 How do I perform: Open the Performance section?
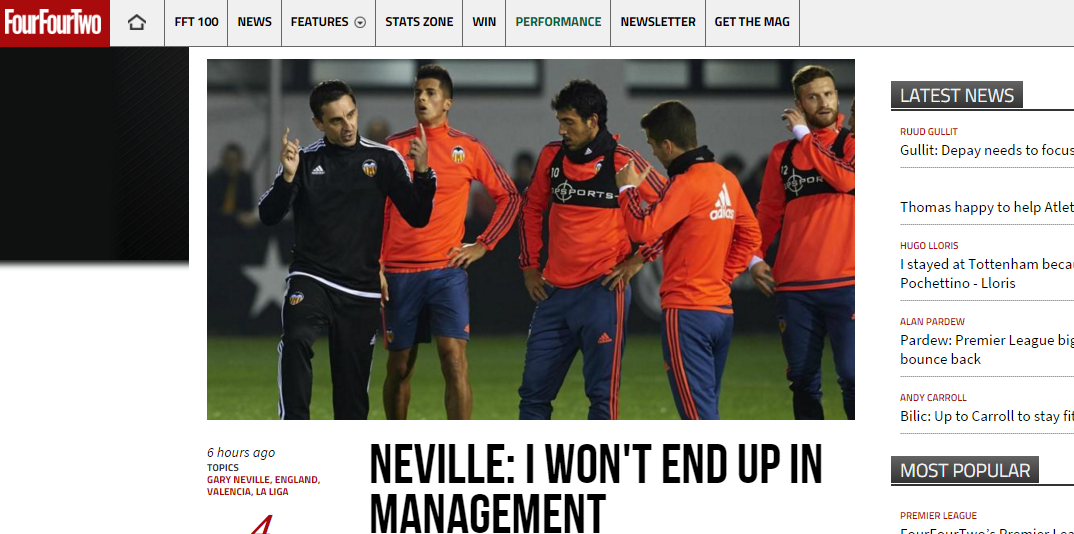[x=558, y=22]
